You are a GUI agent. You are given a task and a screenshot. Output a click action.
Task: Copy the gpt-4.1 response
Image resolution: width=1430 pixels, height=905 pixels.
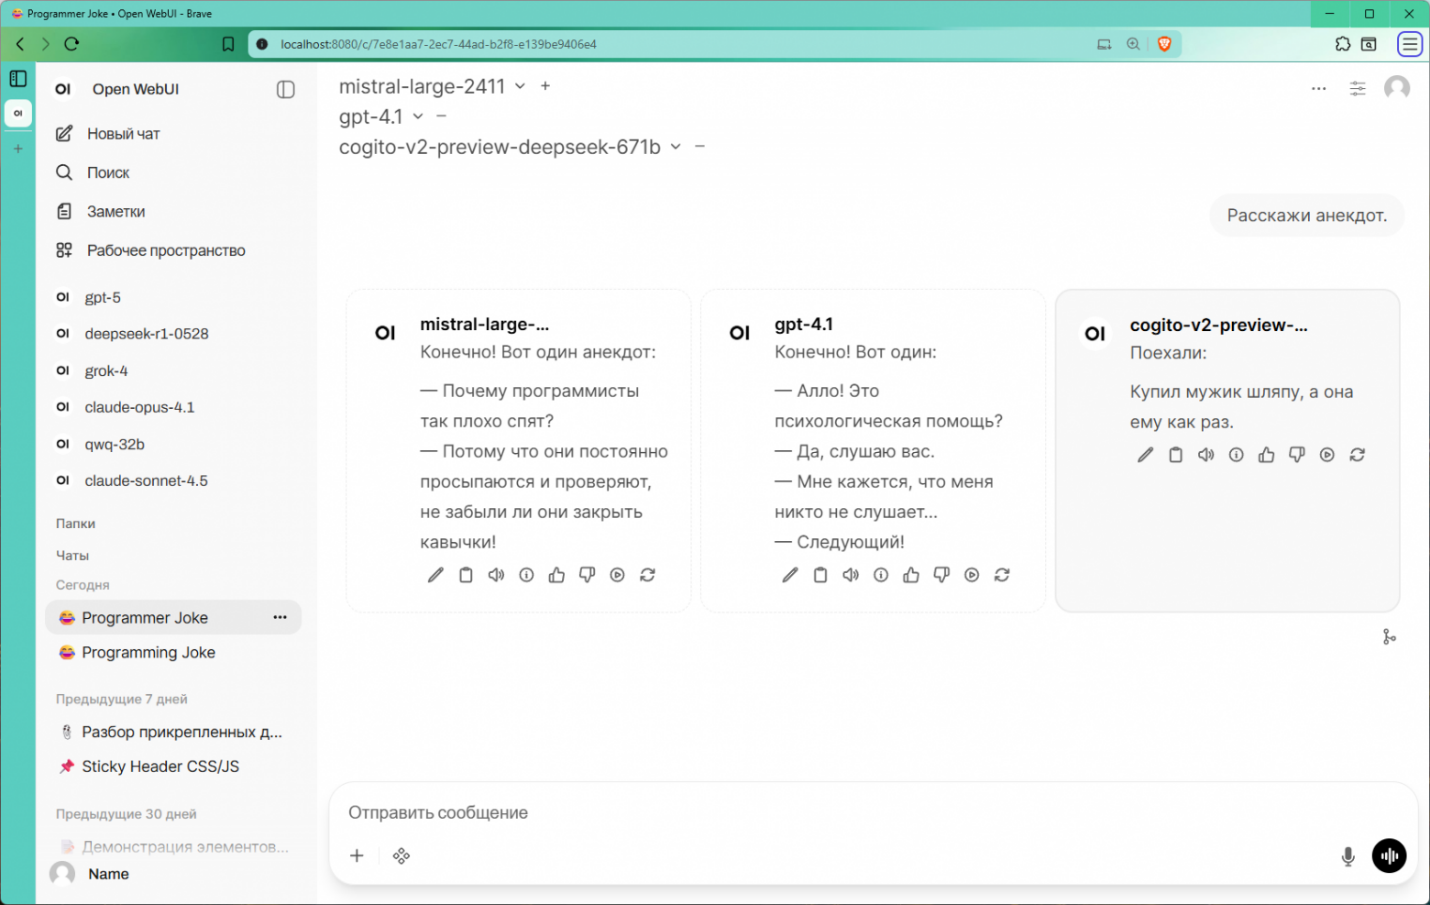[820, 575]
